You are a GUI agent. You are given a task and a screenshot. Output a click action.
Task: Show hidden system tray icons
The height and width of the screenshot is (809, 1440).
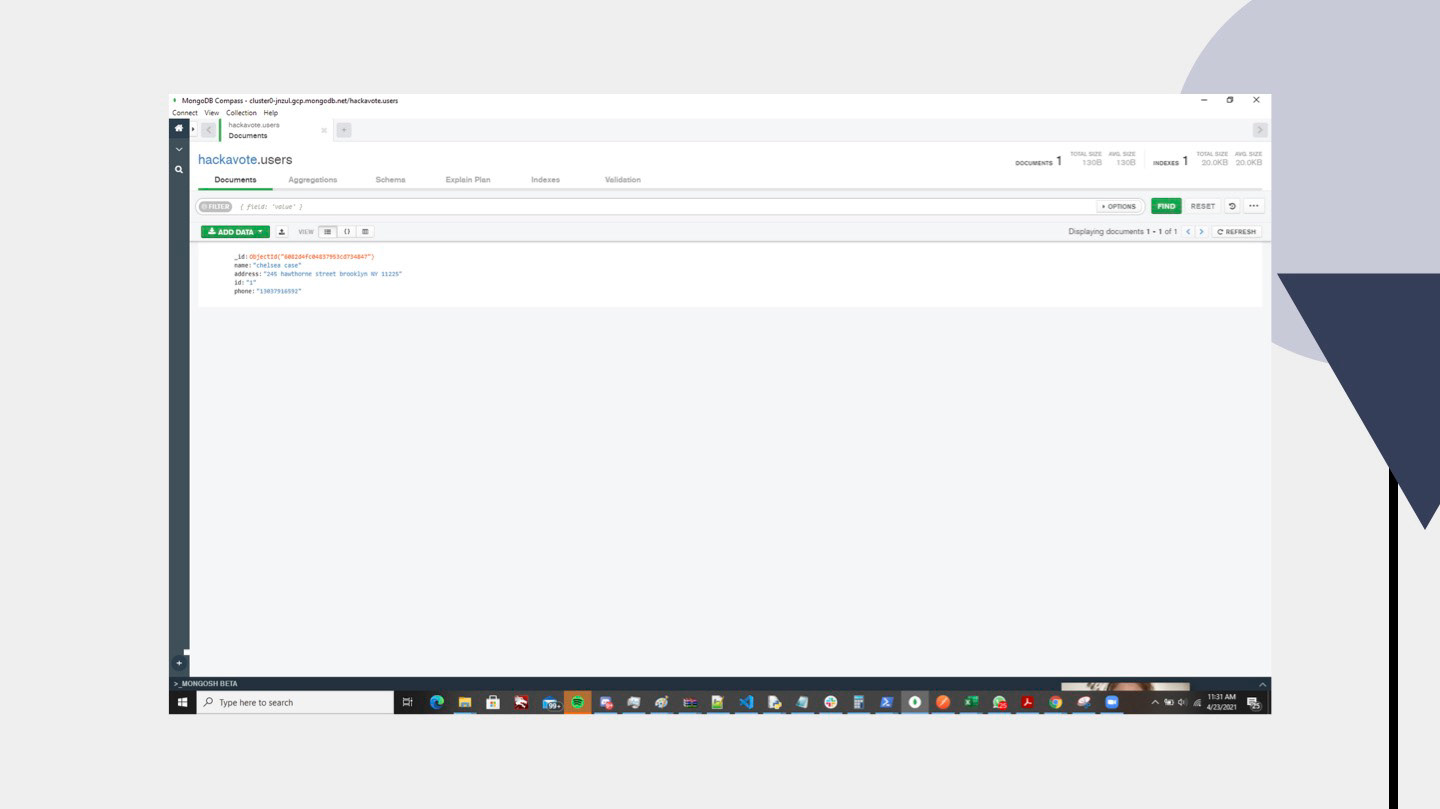1155,702
